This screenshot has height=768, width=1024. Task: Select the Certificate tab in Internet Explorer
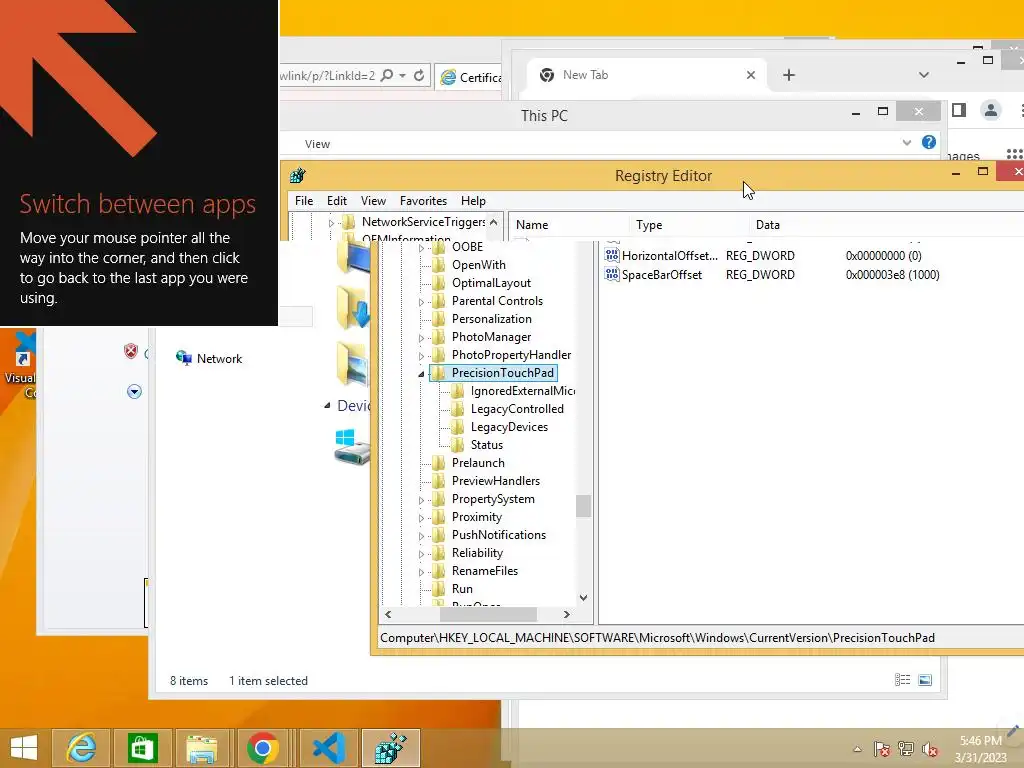[x=470, y=77]
